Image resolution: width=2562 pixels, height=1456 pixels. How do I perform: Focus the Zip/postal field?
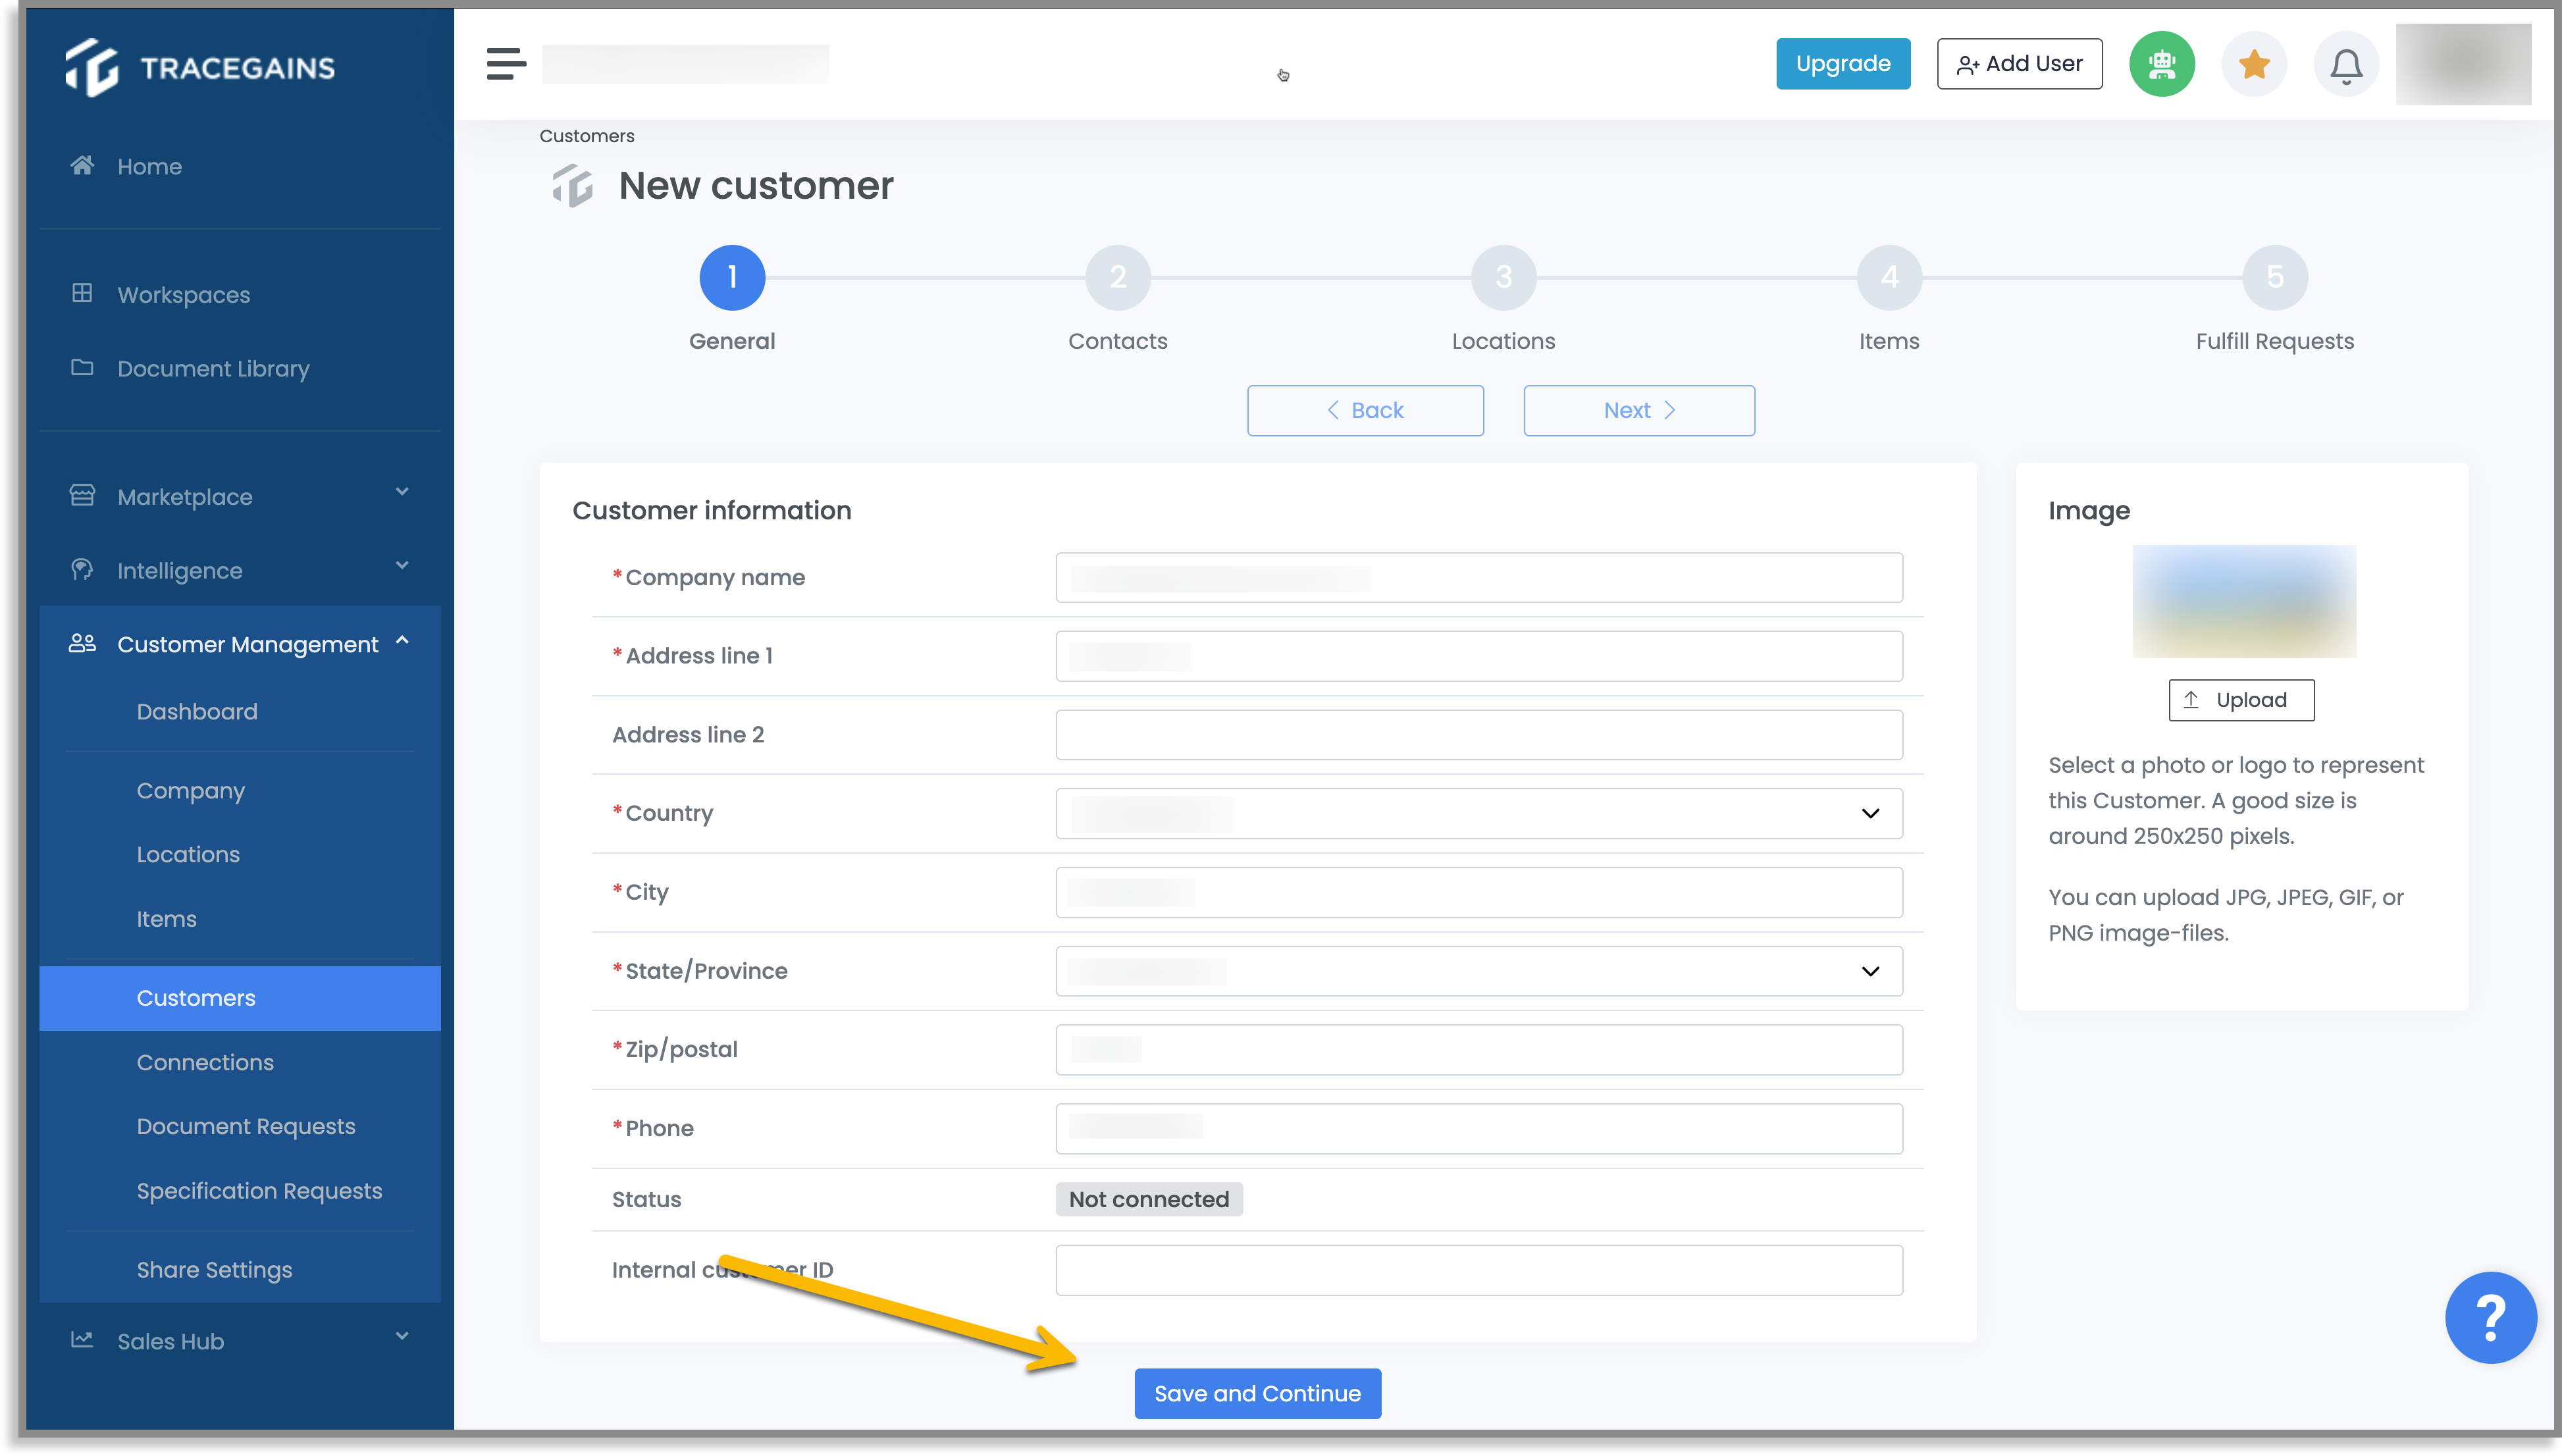(x=1479, y=1050)
